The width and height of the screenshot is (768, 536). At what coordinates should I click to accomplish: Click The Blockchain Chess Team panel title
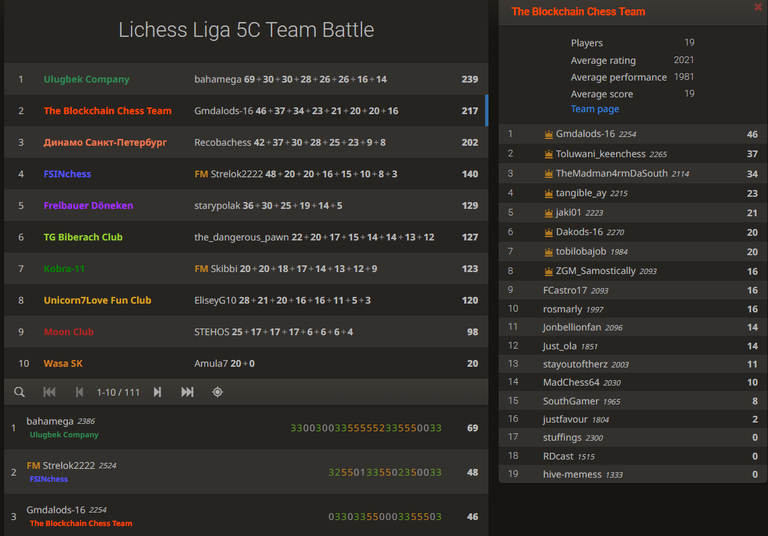pyautogui.click(x=578, y=11)
